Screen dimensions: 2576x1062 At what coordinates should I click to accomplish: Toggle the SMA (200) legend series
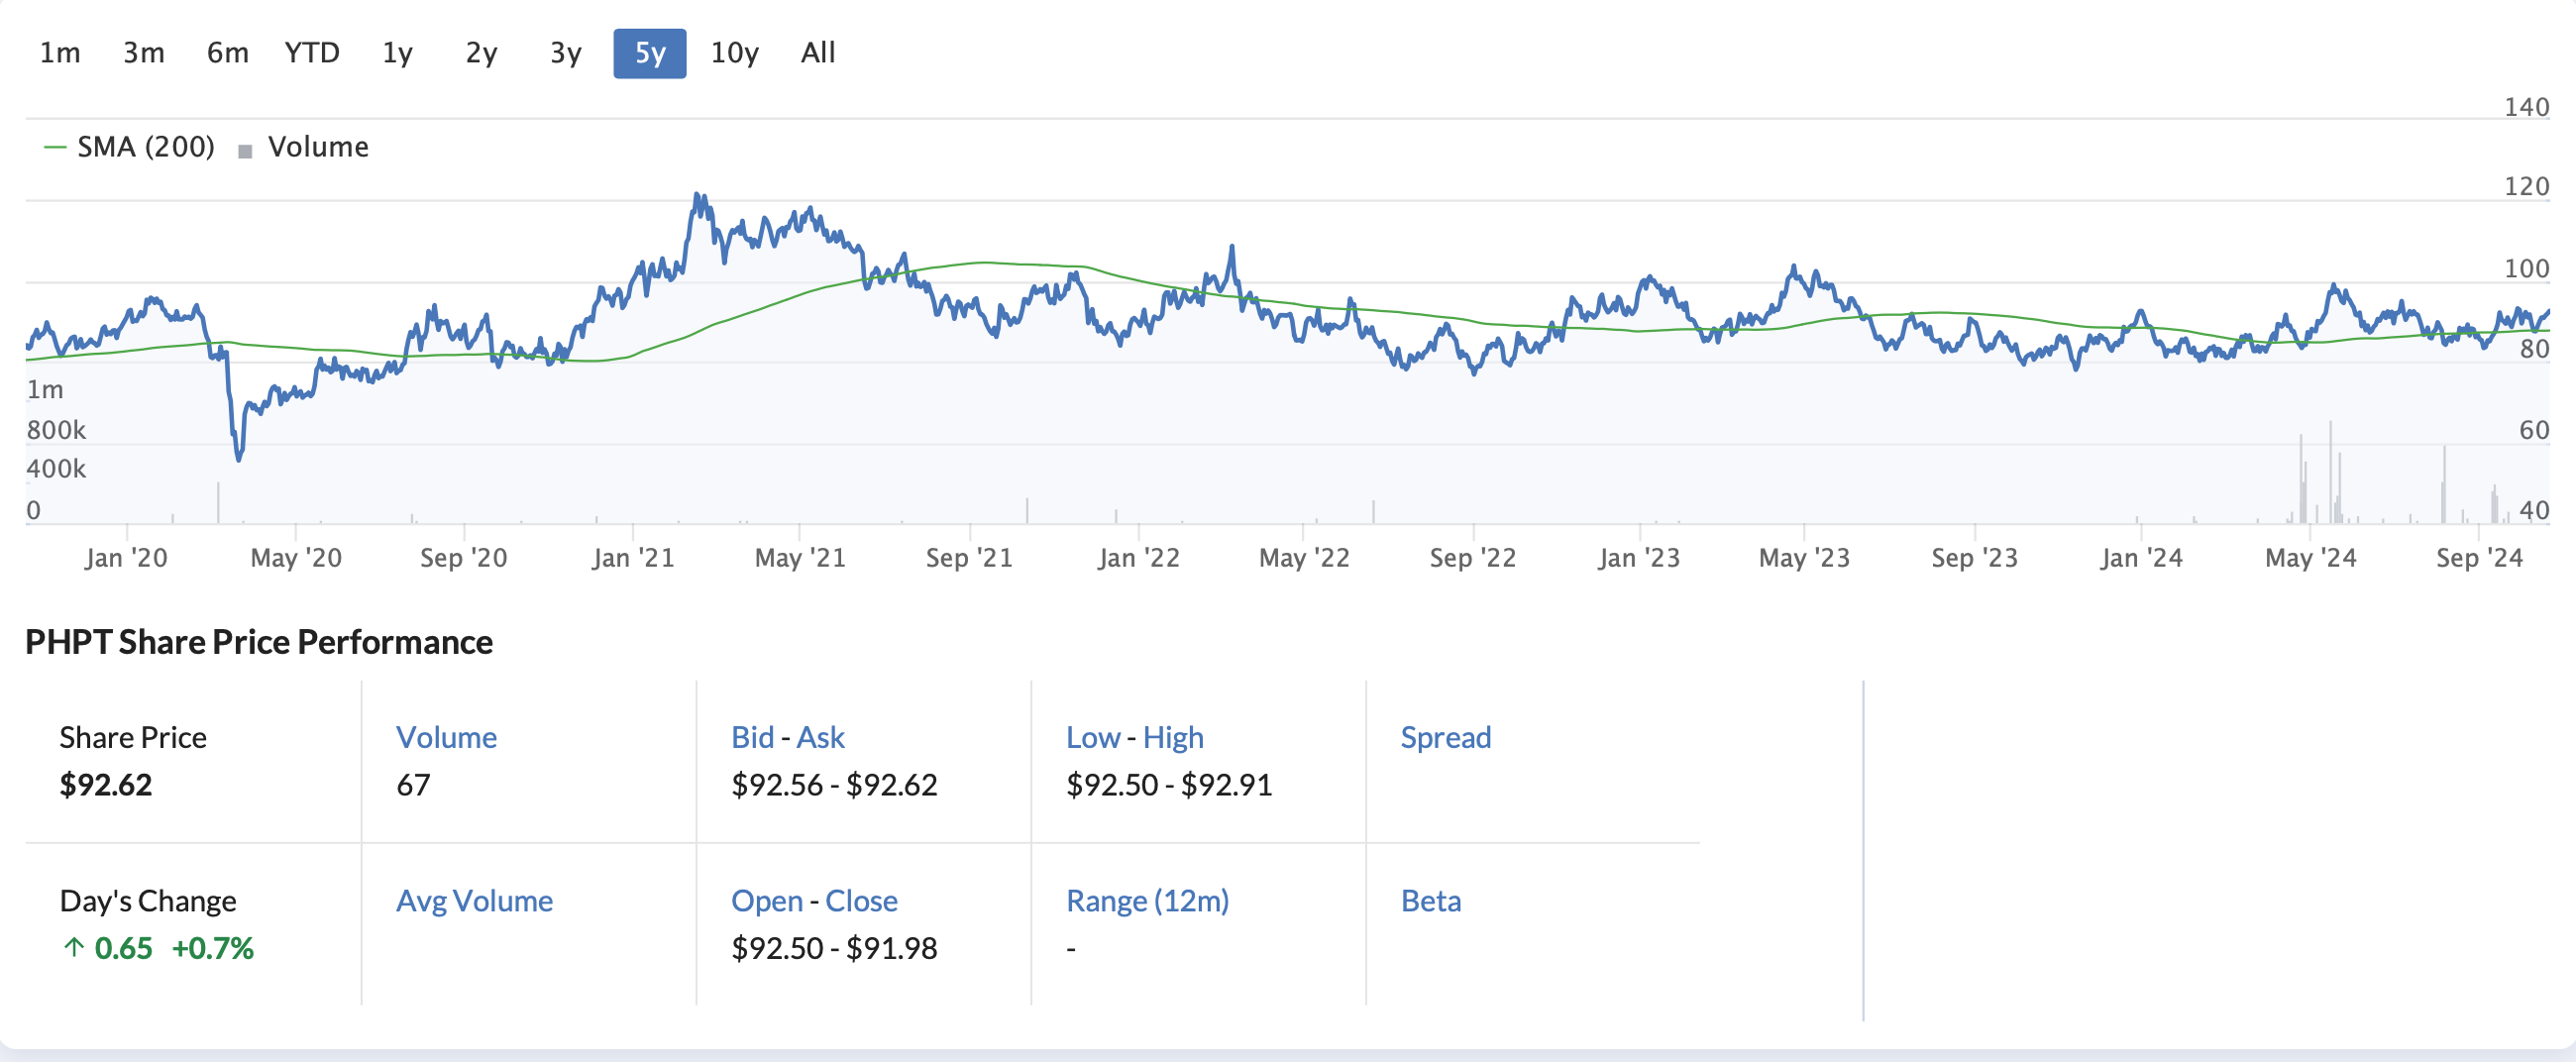pos(129,147)
